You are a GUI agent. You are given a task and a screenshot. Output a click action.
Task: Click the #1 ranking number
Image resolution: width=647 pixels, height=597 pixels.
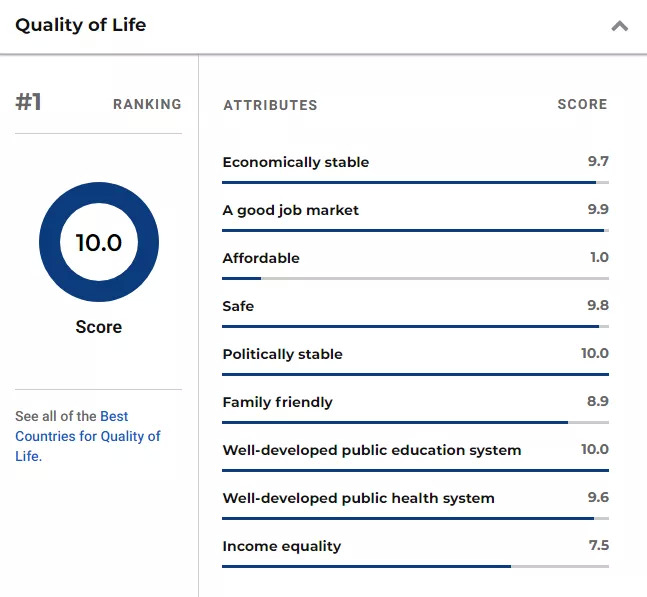29,103
